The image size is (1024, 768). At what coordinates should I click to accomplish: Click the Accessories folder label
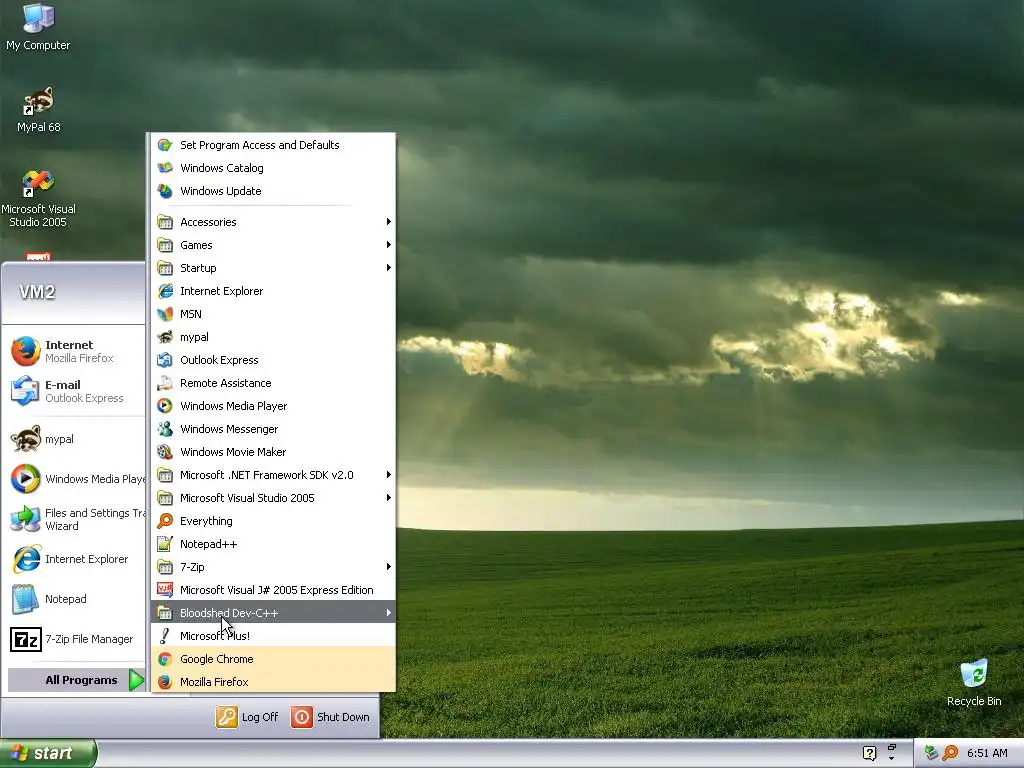click(208, 222)
